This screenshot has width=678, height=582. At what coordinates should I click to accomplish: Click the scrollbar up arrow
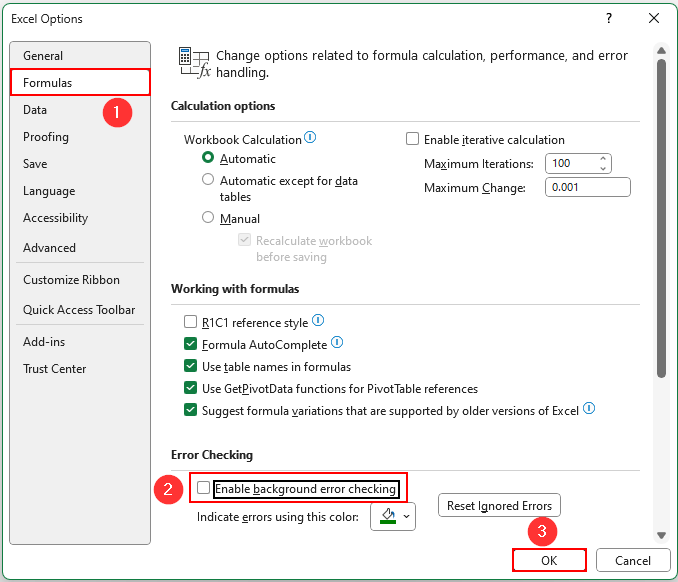pyautogui.click(x=661, y=51)
